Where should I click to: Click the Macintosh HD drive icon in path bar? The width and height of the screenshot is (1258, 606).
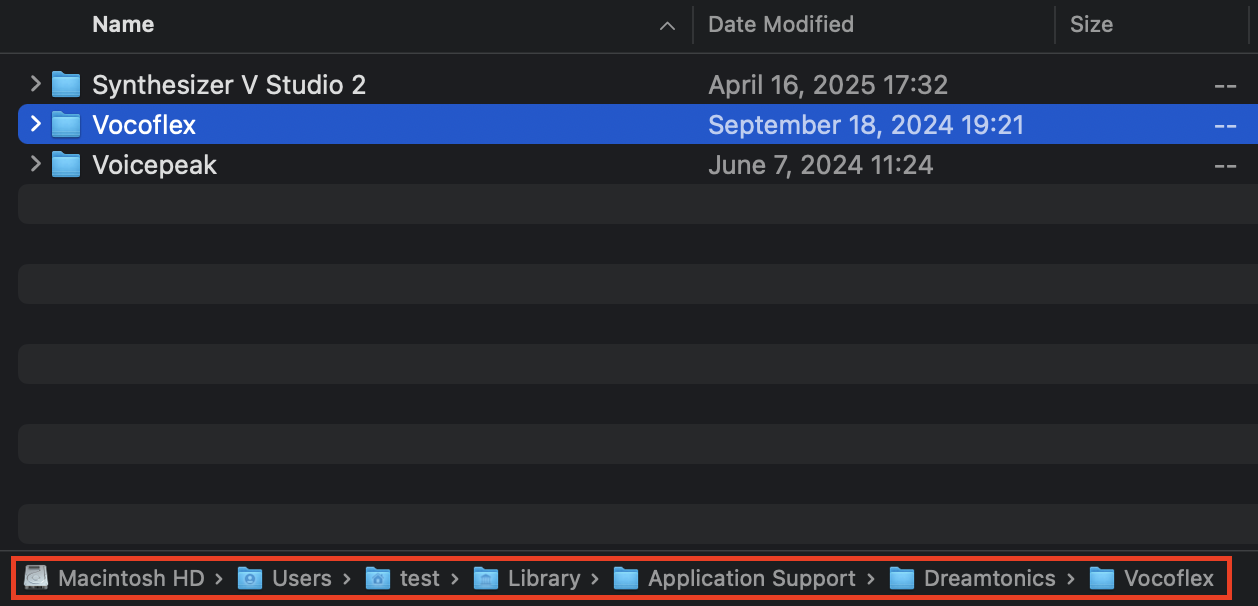(36, 578)
